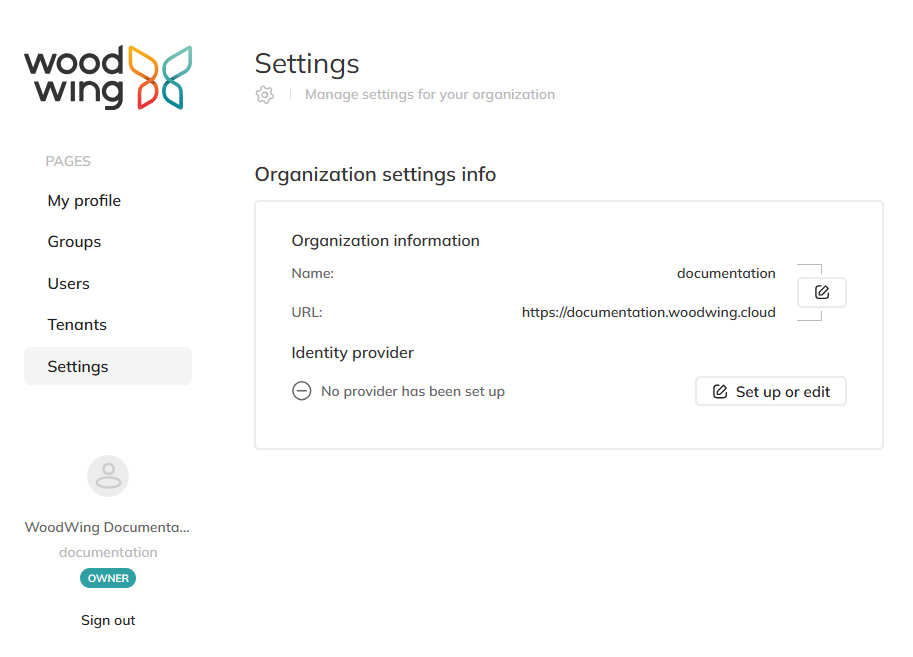Click the user avatar icon above WoodWing Documenta...

107,476
